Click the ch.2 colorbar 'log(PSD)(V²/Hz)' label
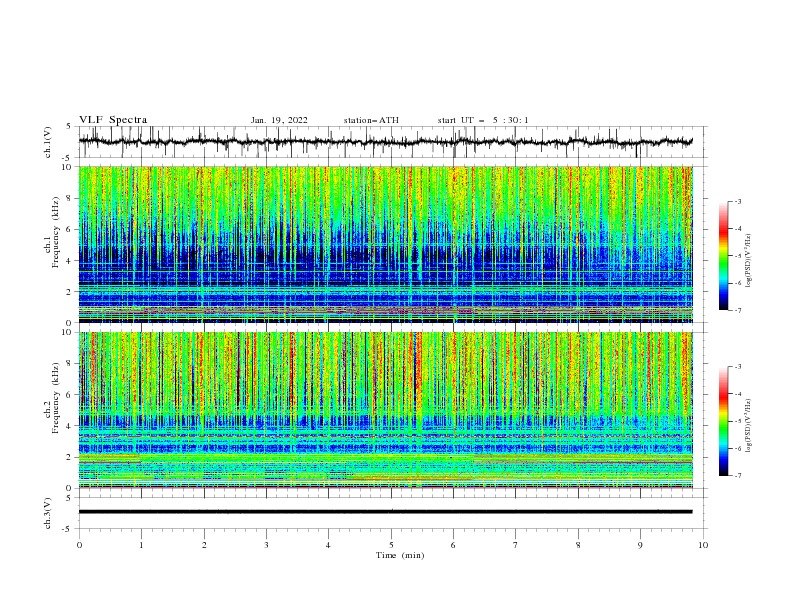Viewport: 792px width, 612px height. point(749,426)
